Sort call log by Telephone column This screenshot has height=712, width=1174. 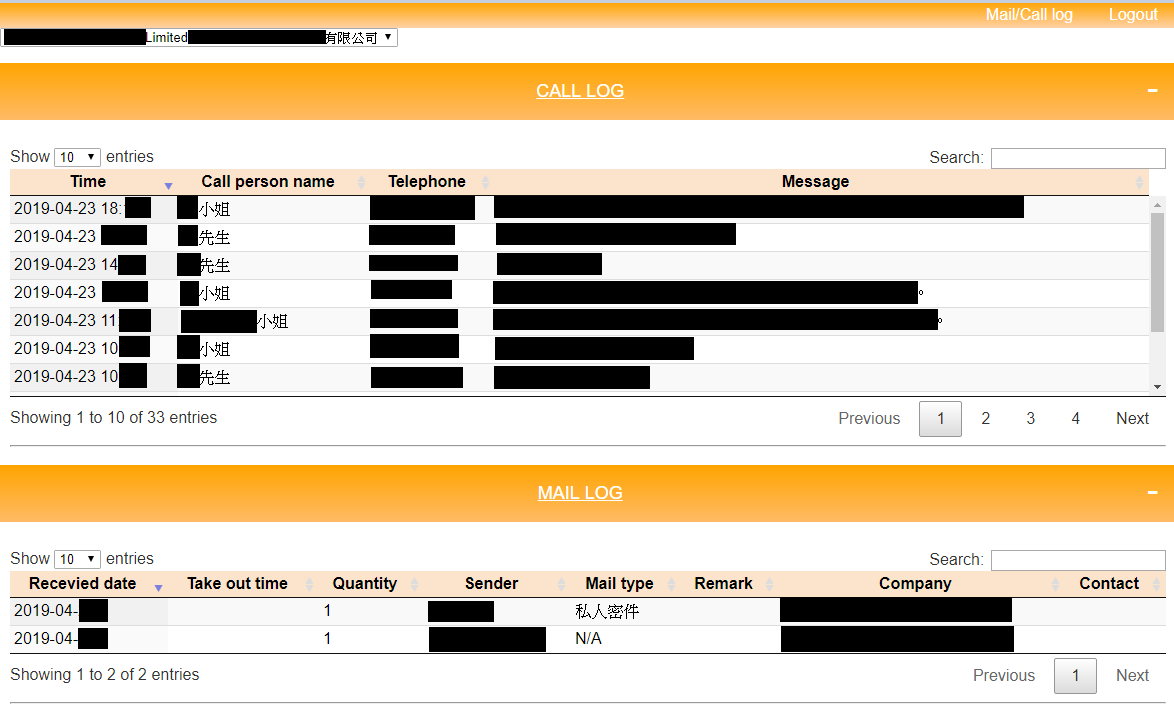(427, 182)
